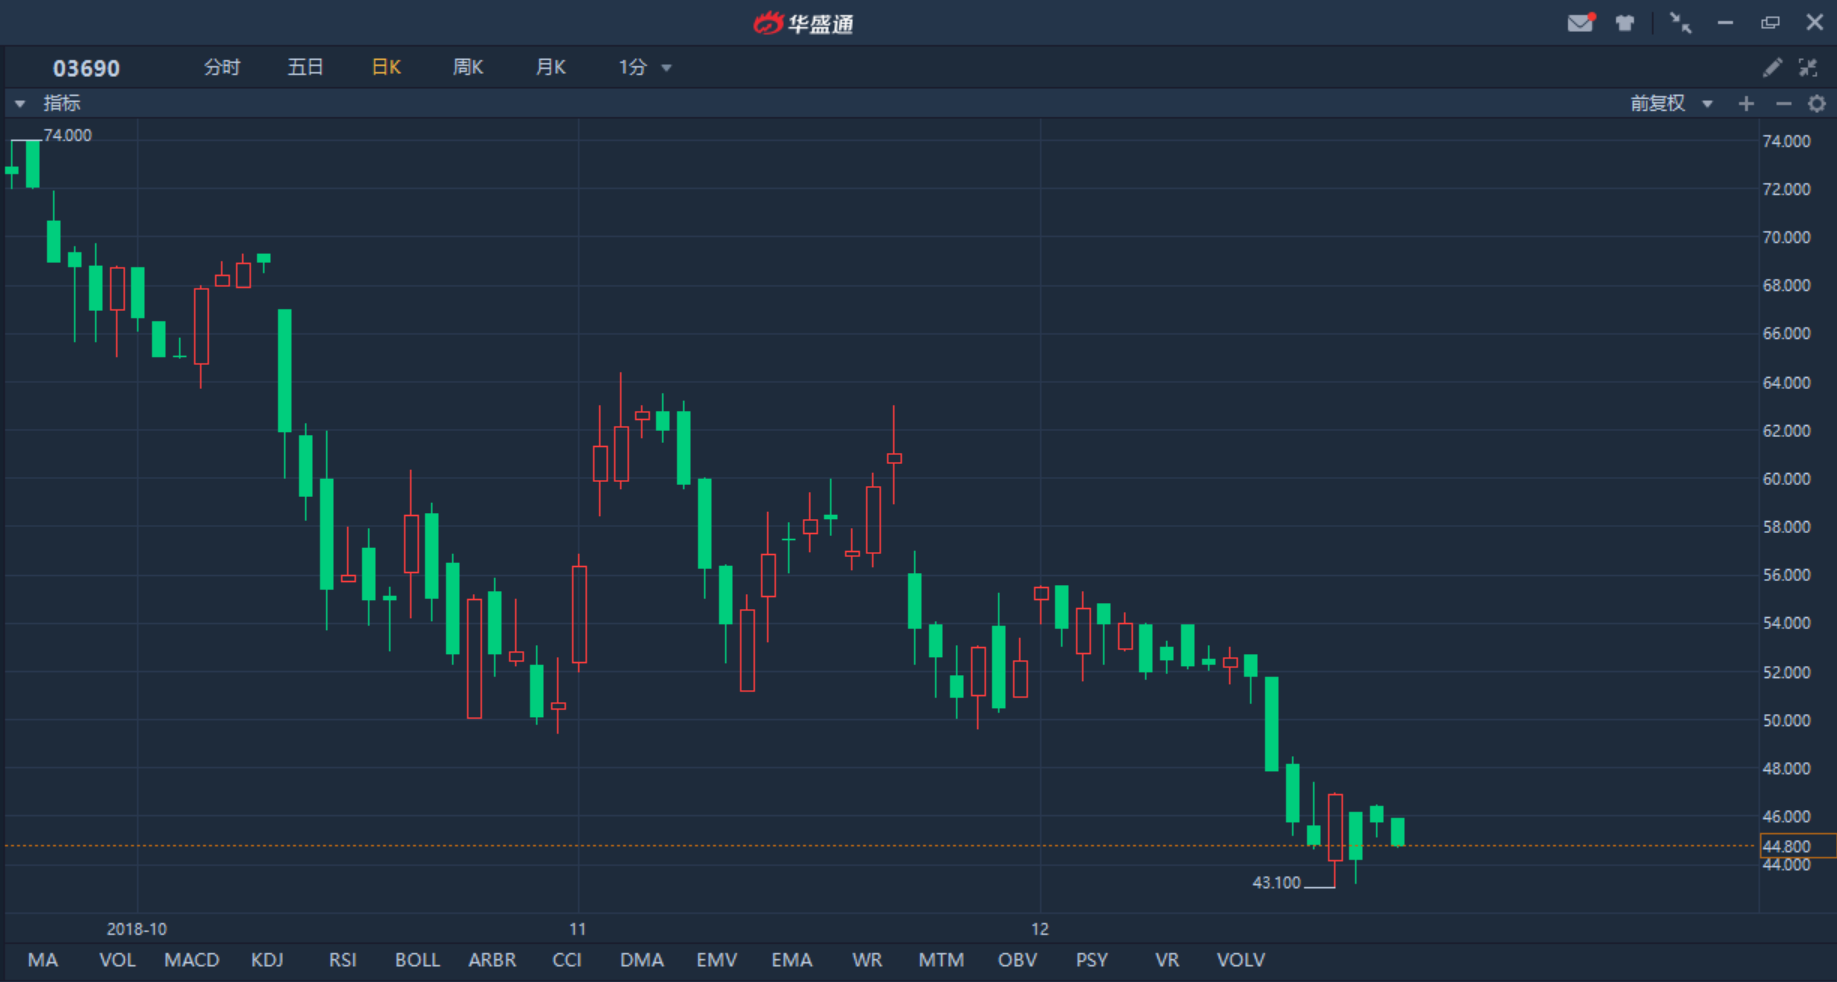Toggle the MACD indicator
Screen dimensions: 1837x982
click(191, 960)
